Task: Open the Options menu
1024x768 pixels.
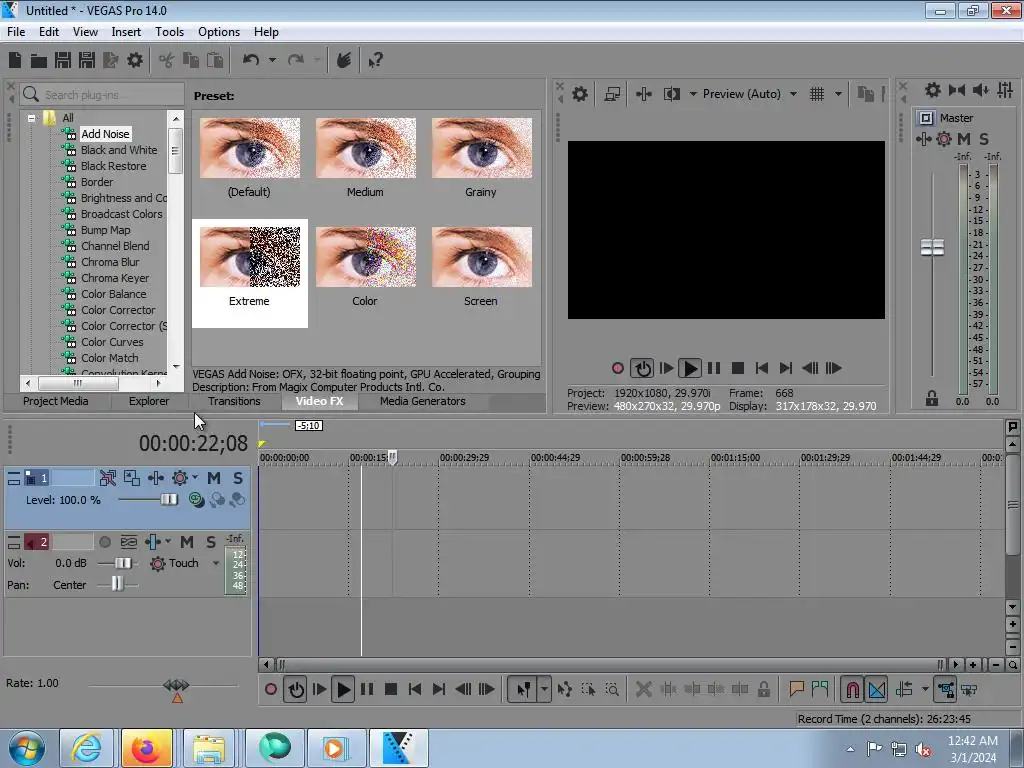Action: point(219,32)
